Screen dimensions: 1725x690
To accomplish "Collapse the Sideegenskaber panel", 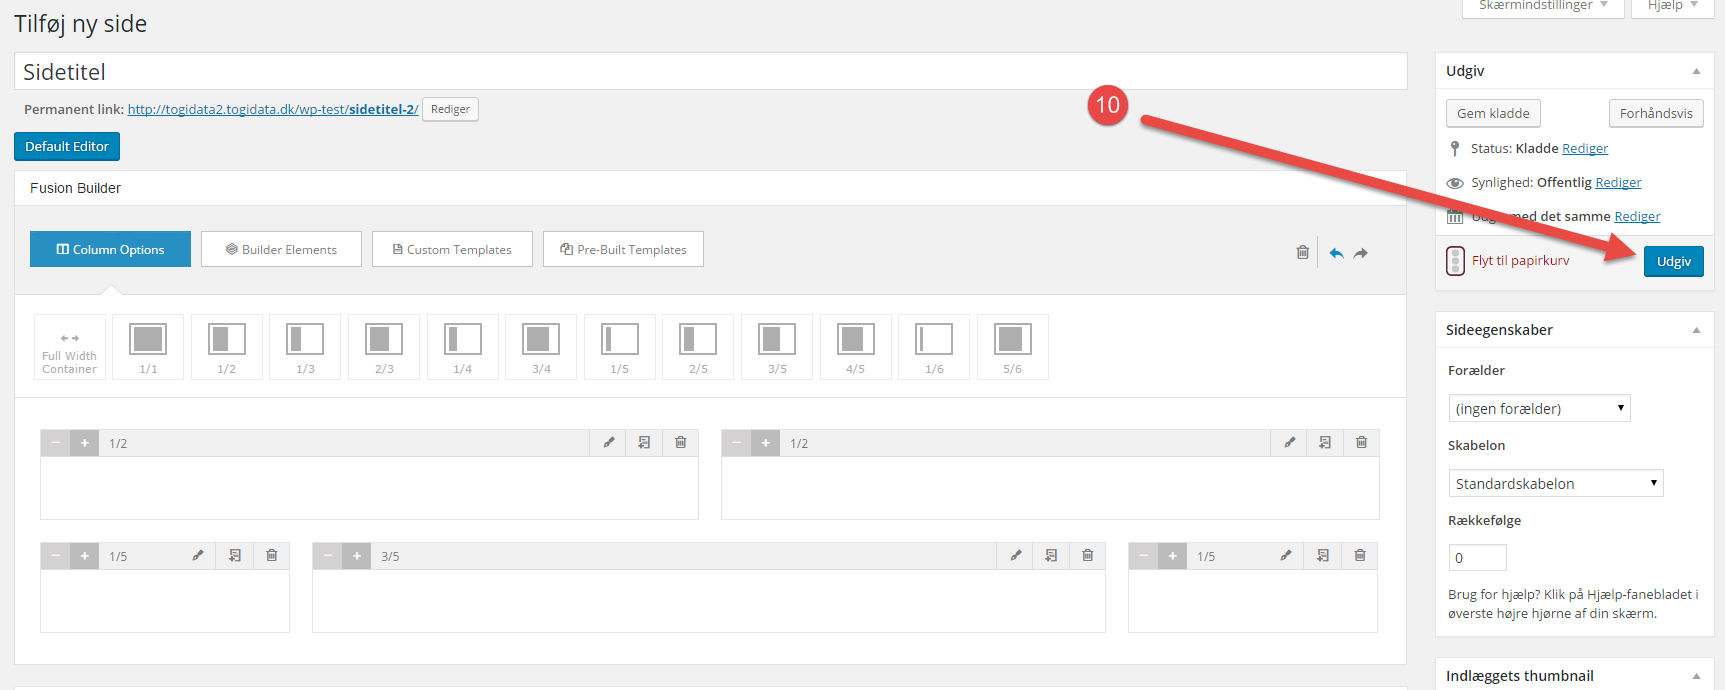I will [1696, 330].
